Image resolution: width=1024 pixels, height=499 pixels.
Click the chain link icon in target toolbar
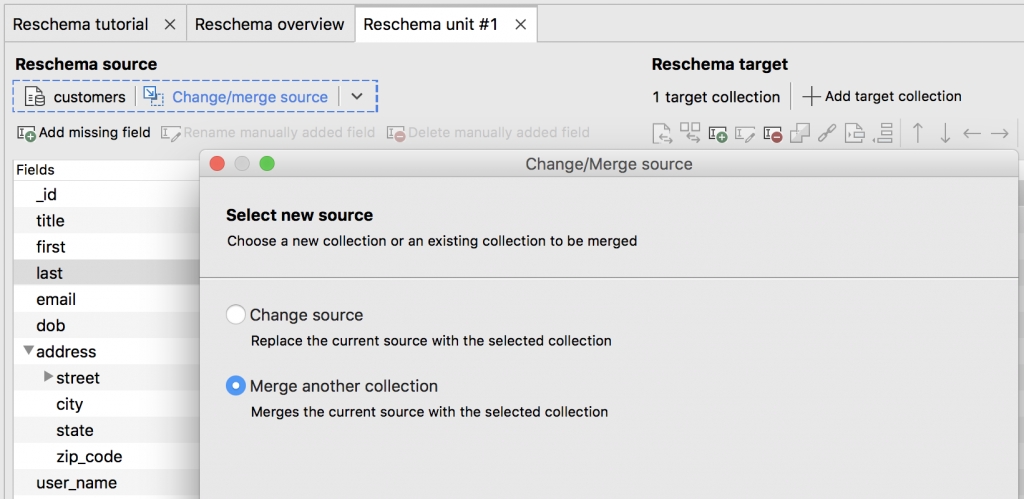tap(827, 133)
